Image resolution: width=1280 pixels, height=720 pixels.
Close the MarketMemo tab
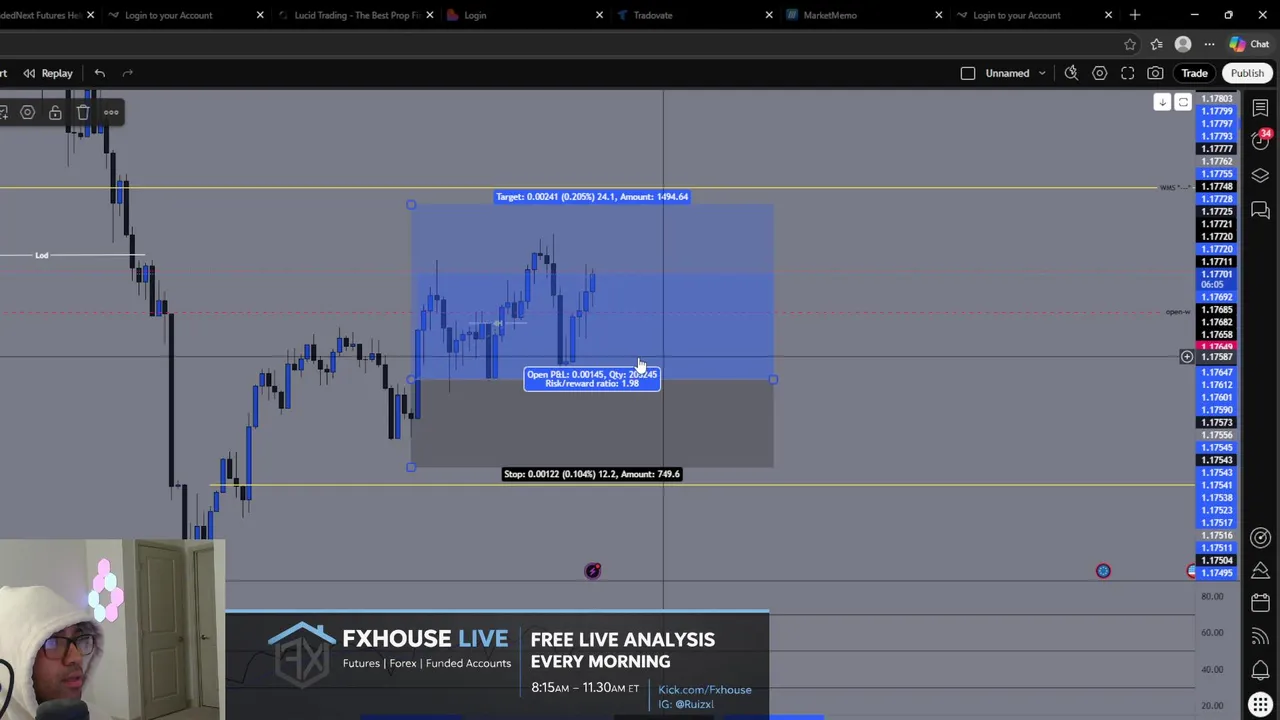click(x=939, y=15)
